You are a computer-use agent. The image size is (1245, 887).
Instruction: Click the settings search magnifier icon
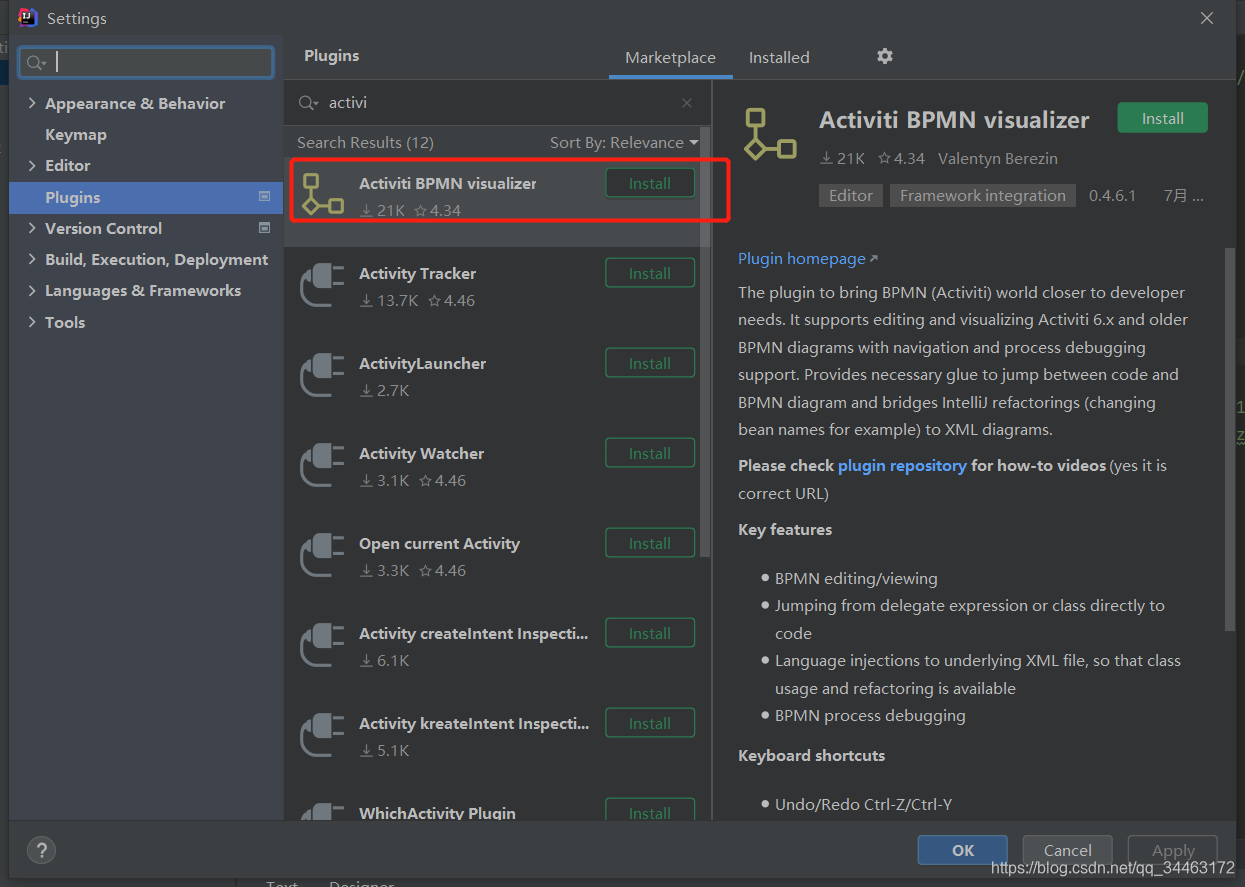(36, 62)
